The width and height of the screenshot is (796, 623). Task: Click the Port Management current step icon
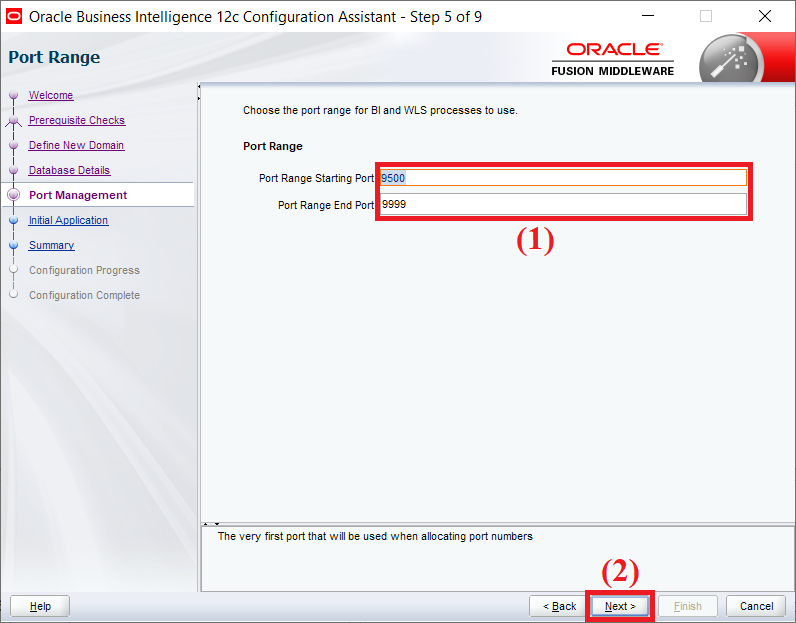[14, 195]
